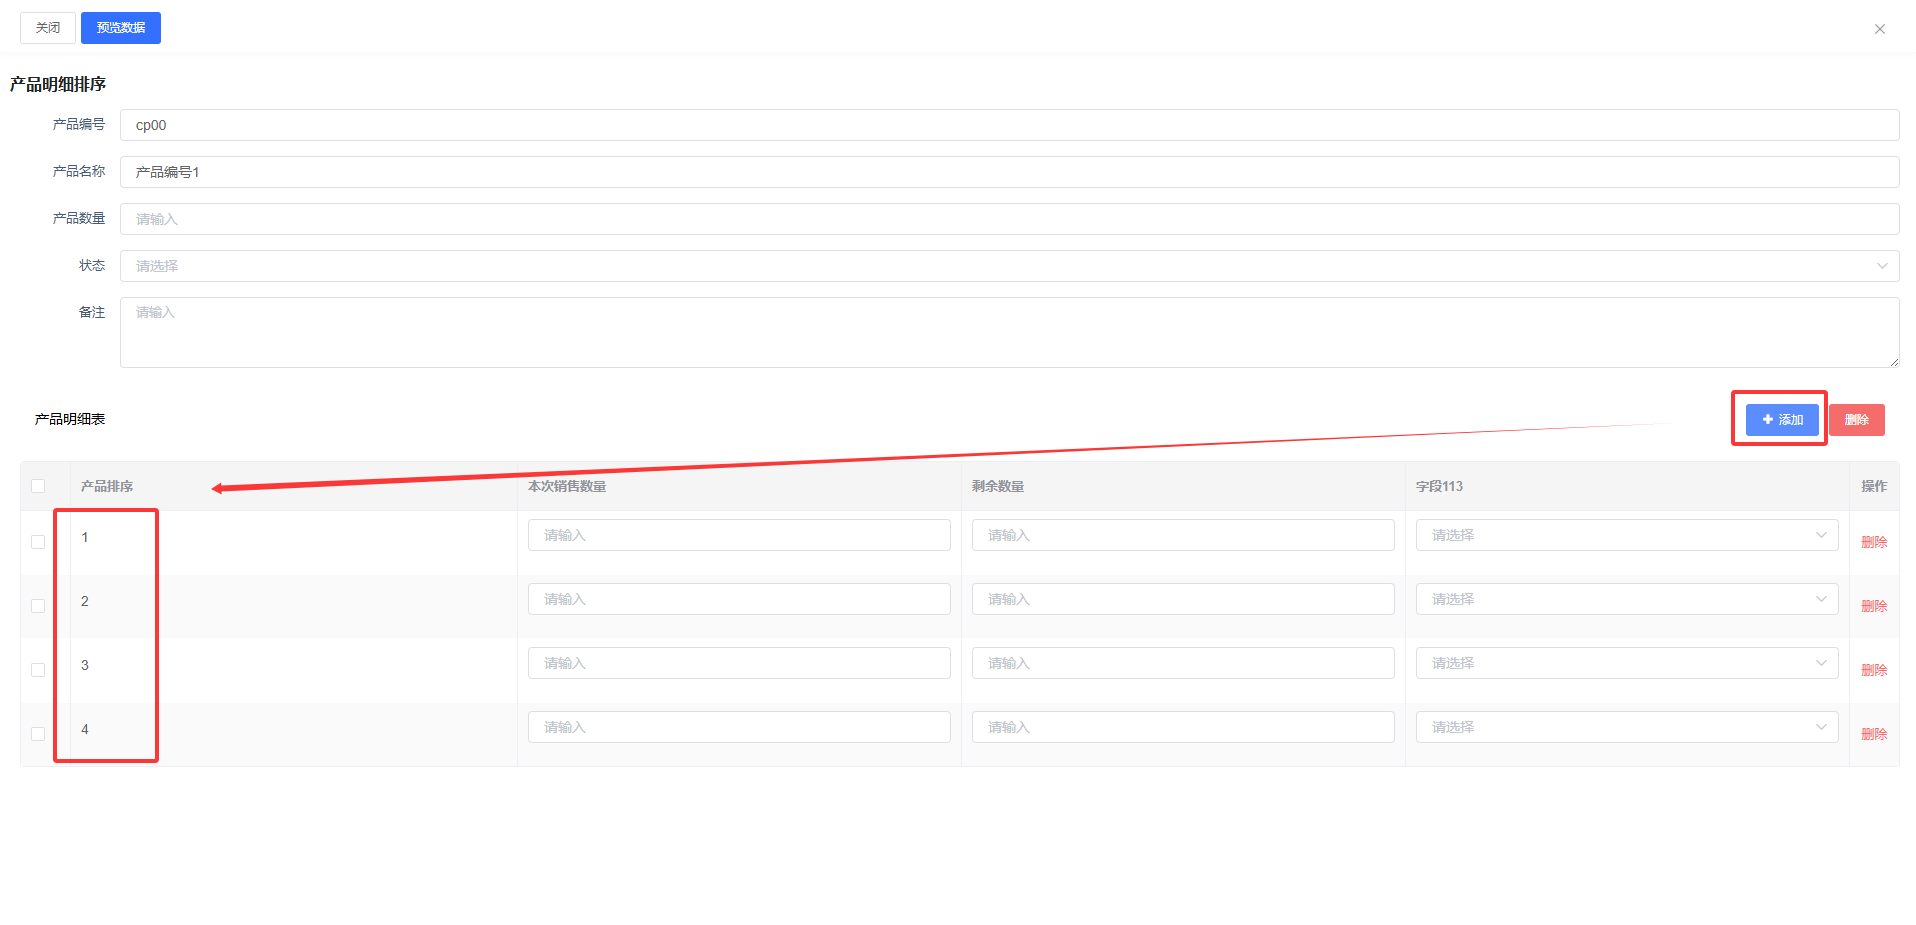Open the 字段113 dropdown in row 1

[1626, 535]
